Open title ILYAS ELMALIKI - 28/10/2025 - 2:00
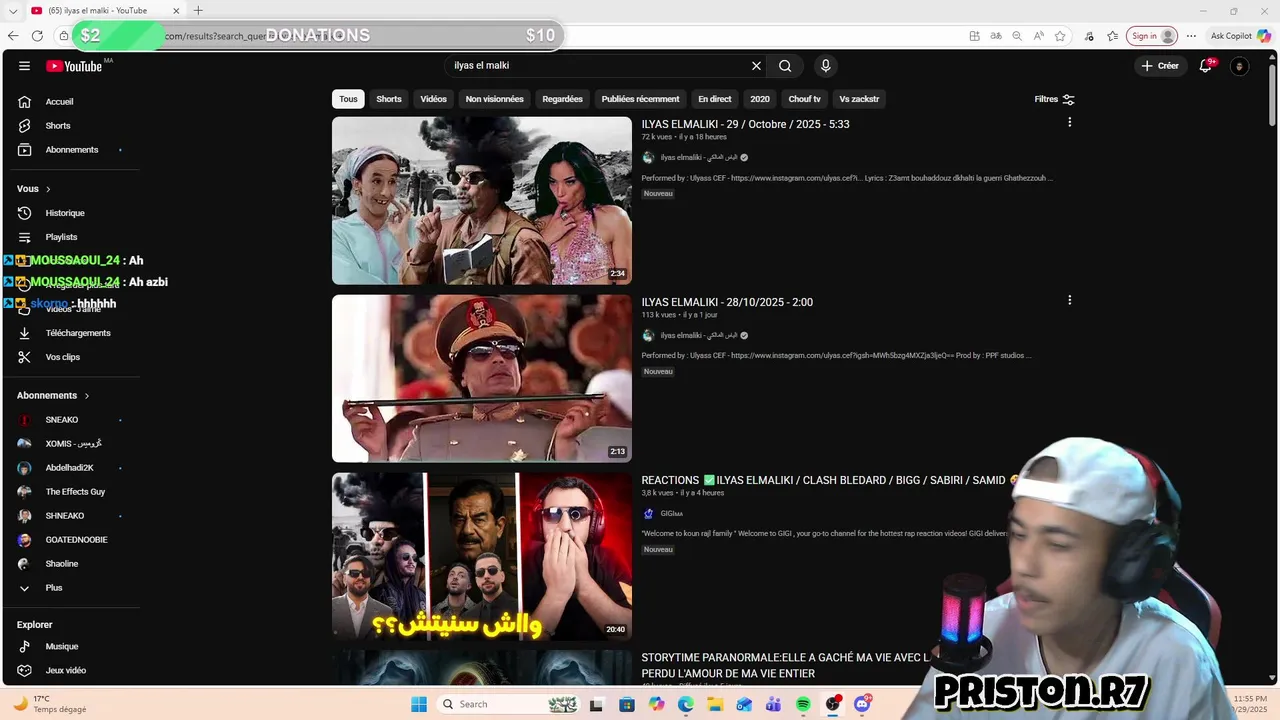Screen dimensions: 1280x720 (727, 302)
